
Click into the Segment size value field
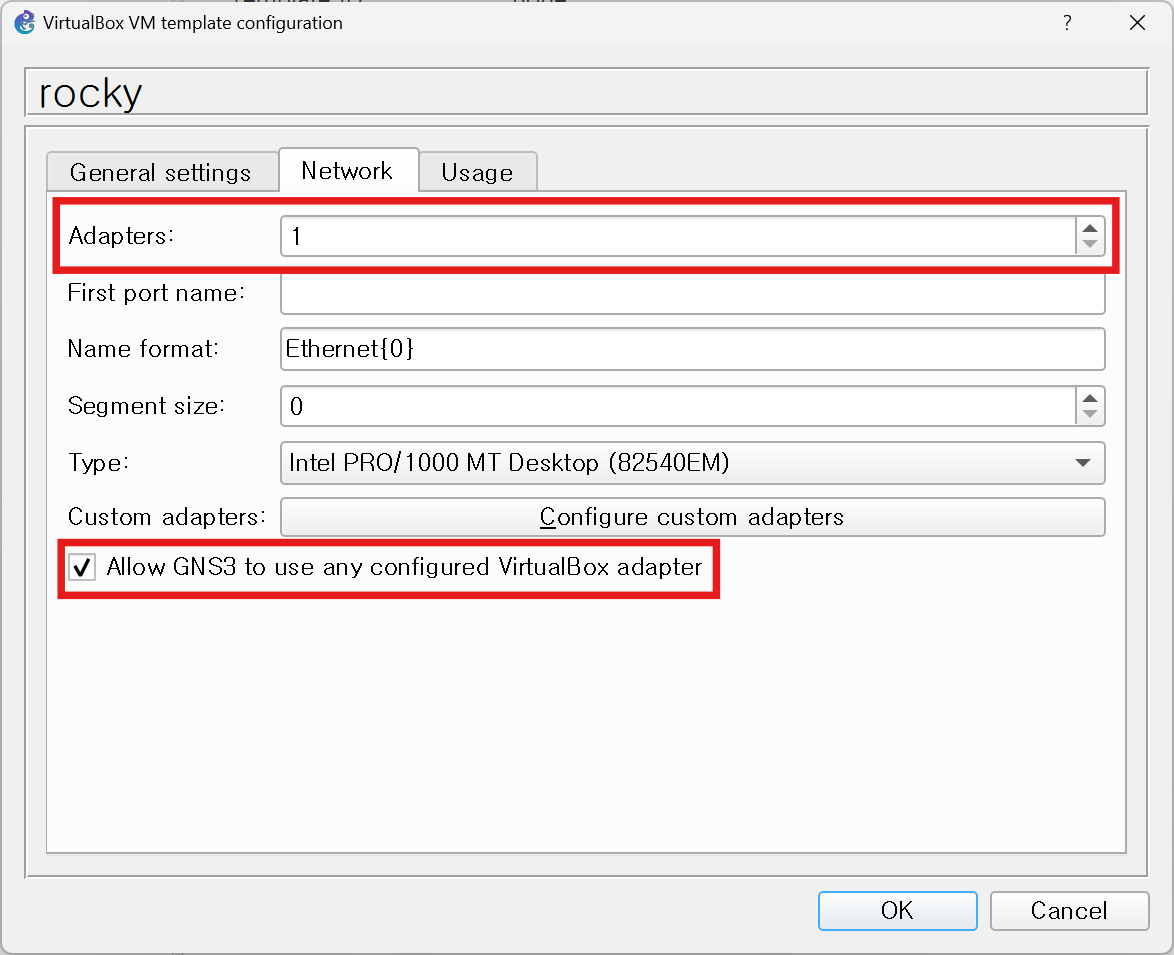point(678,406)
